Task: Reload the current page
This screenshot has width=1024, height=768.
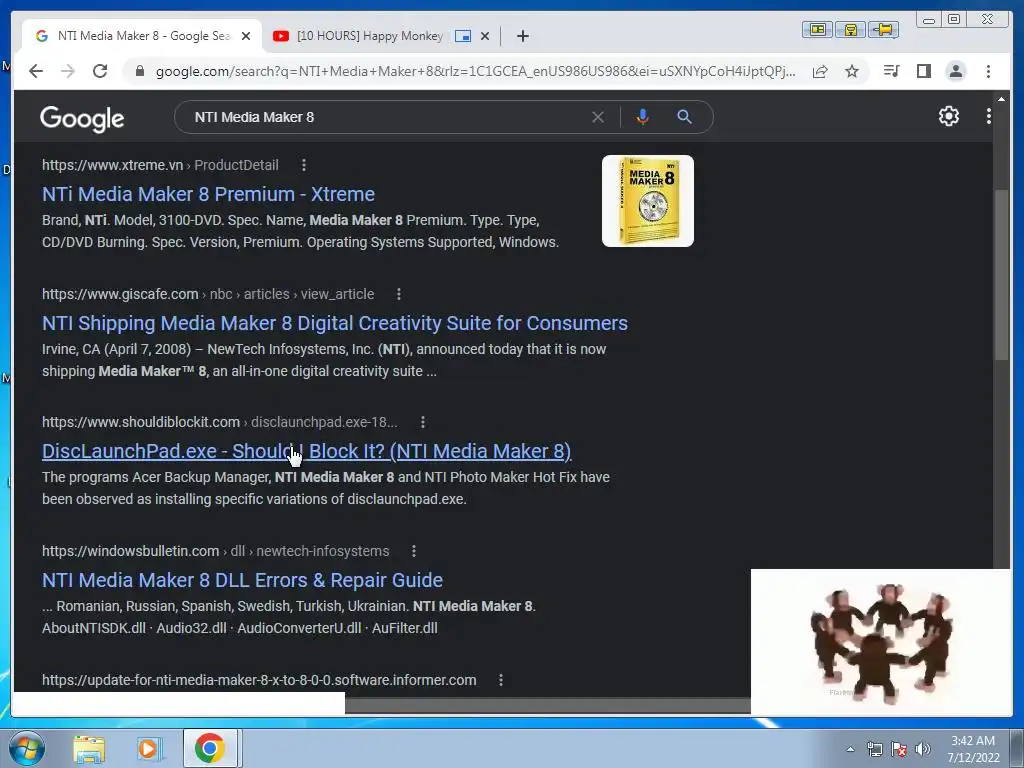Action: point(100,71)
